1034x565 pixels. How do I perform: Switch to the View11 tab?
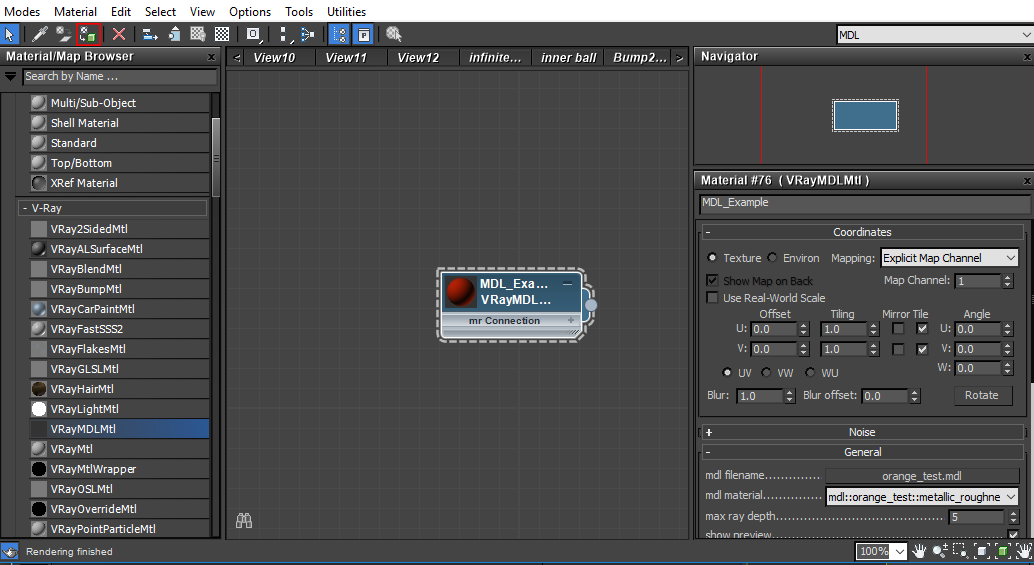pos(346,57)
